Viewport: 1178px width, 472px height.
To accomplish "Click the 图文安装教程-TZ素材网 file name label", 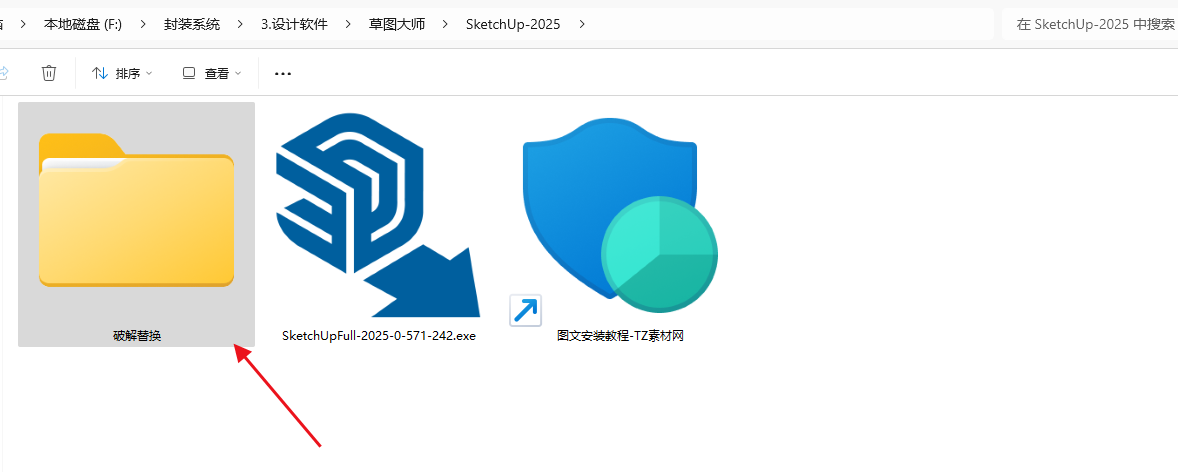I will tap(620, 336).
